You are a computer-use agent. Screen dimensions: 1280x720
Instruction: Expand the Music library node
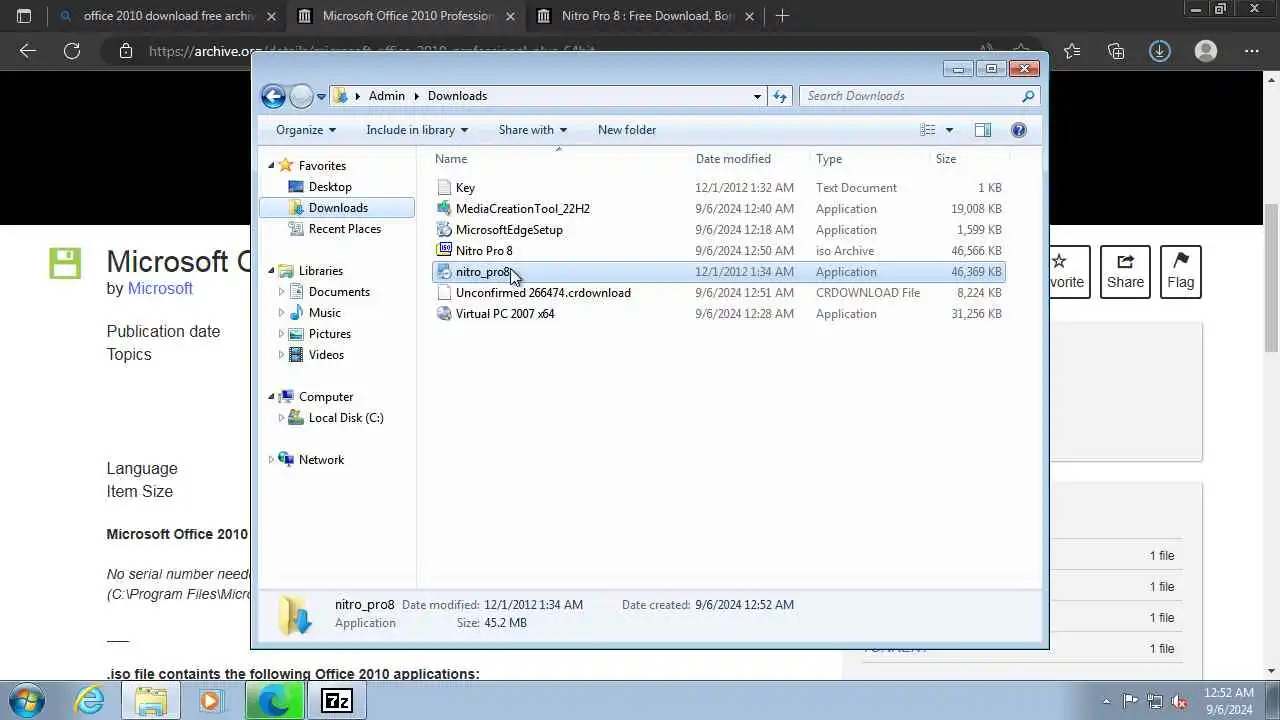click(x=281, y=313)
